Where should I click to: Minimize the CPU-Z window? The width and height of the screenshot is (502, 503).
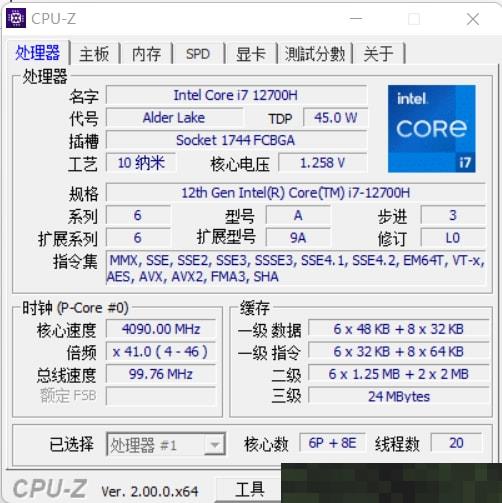(x=356, y=19)
